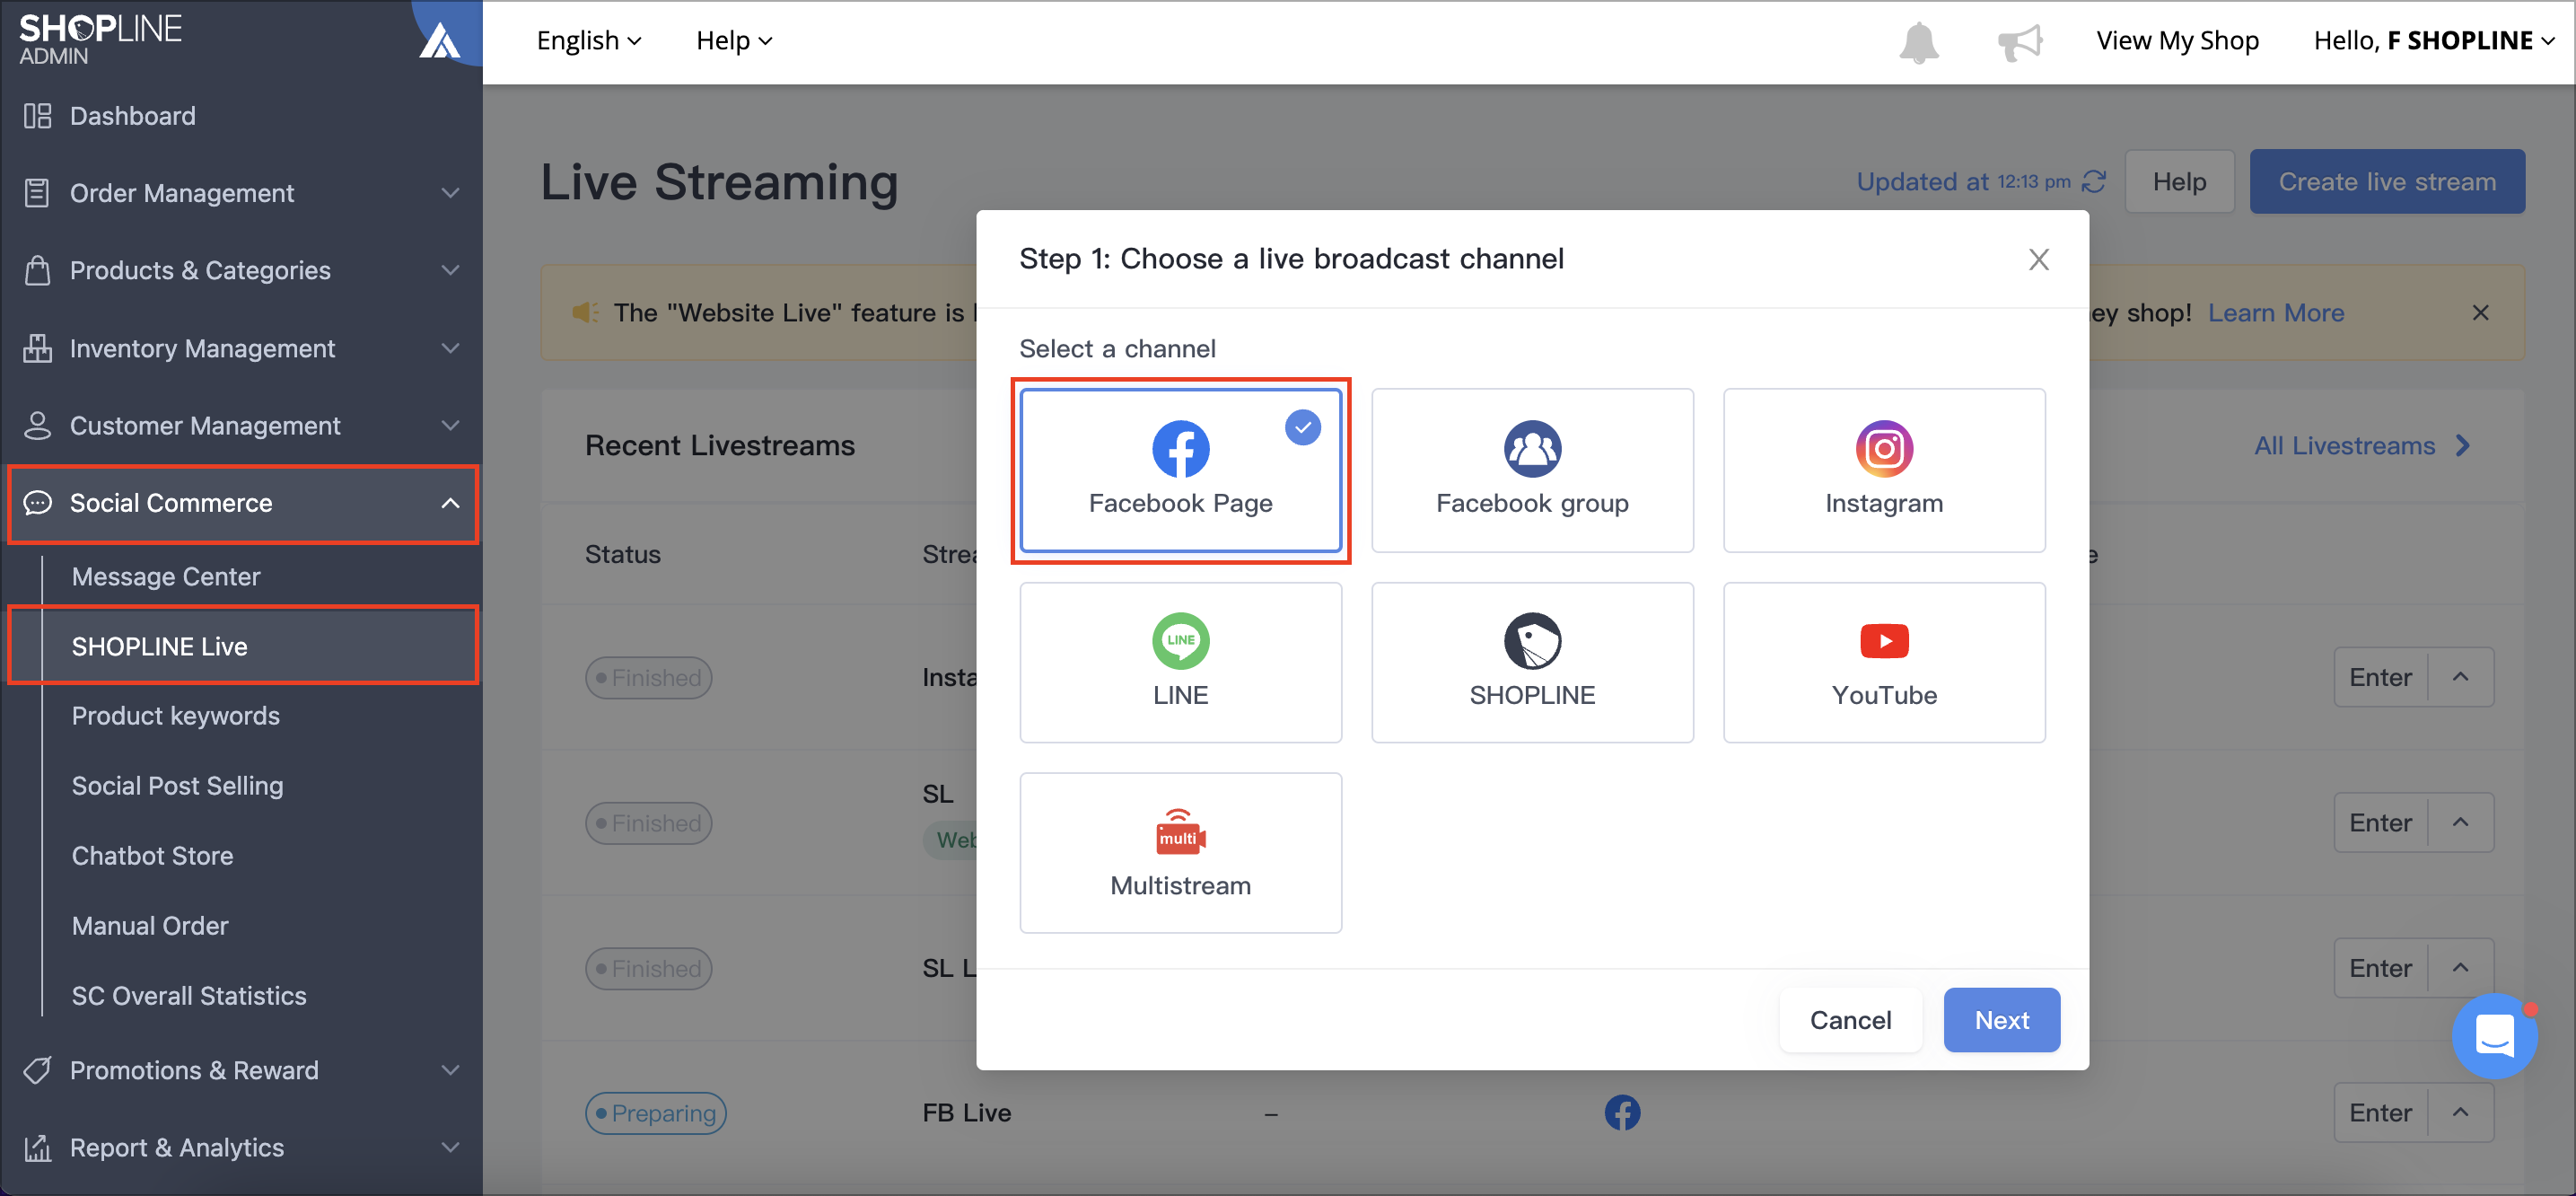Select the Facebook Page channel

click(1180, 470)
